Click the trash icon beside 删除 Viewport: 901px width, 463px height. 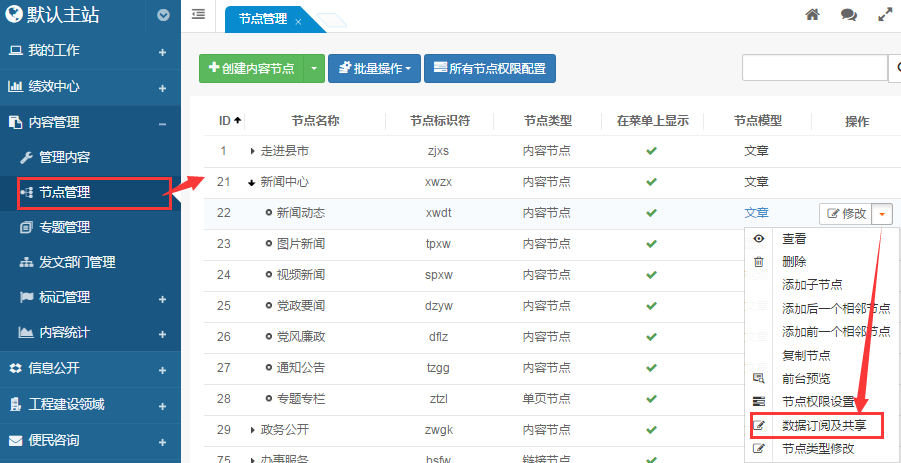[x=759, y=262]
